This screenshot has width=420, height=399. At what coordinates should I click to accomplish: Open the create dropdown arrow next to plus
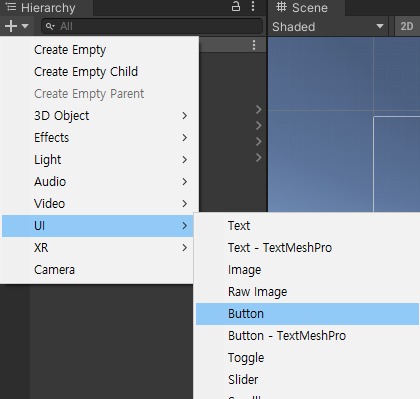click(x=25, y=26)
